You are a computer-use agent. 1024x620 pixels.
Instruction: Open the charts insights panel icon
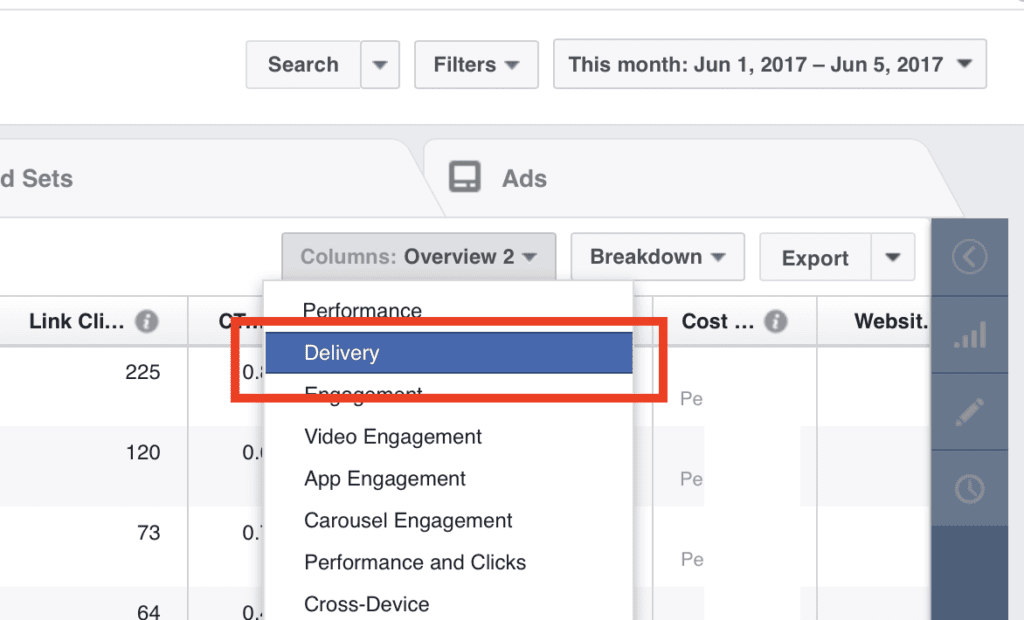969,333
